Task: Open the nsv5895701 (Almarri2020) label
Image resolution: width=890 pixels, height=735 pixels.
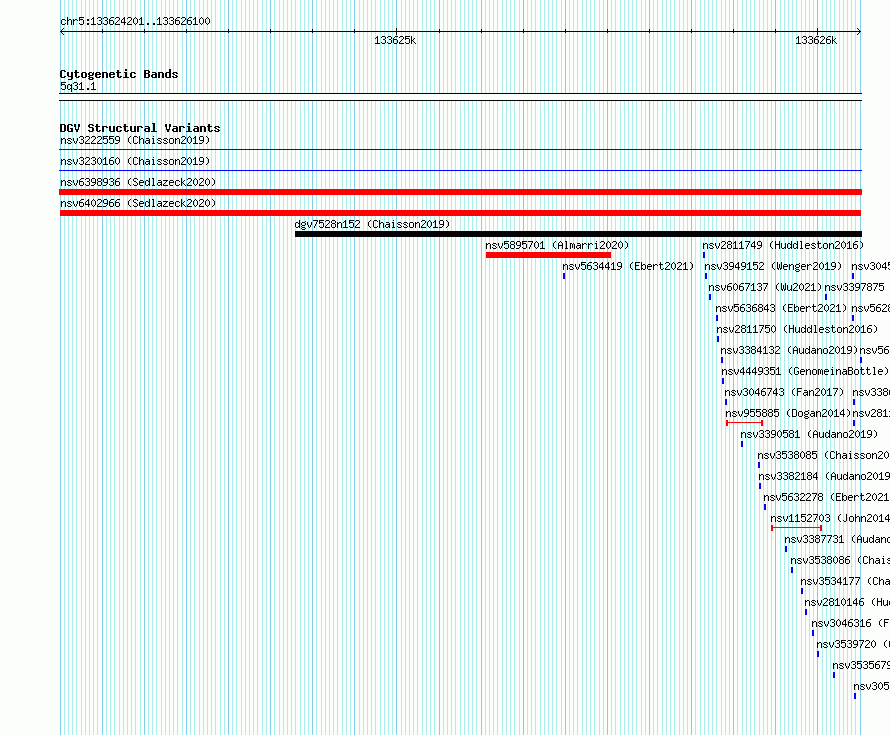Action: (557, 245)
